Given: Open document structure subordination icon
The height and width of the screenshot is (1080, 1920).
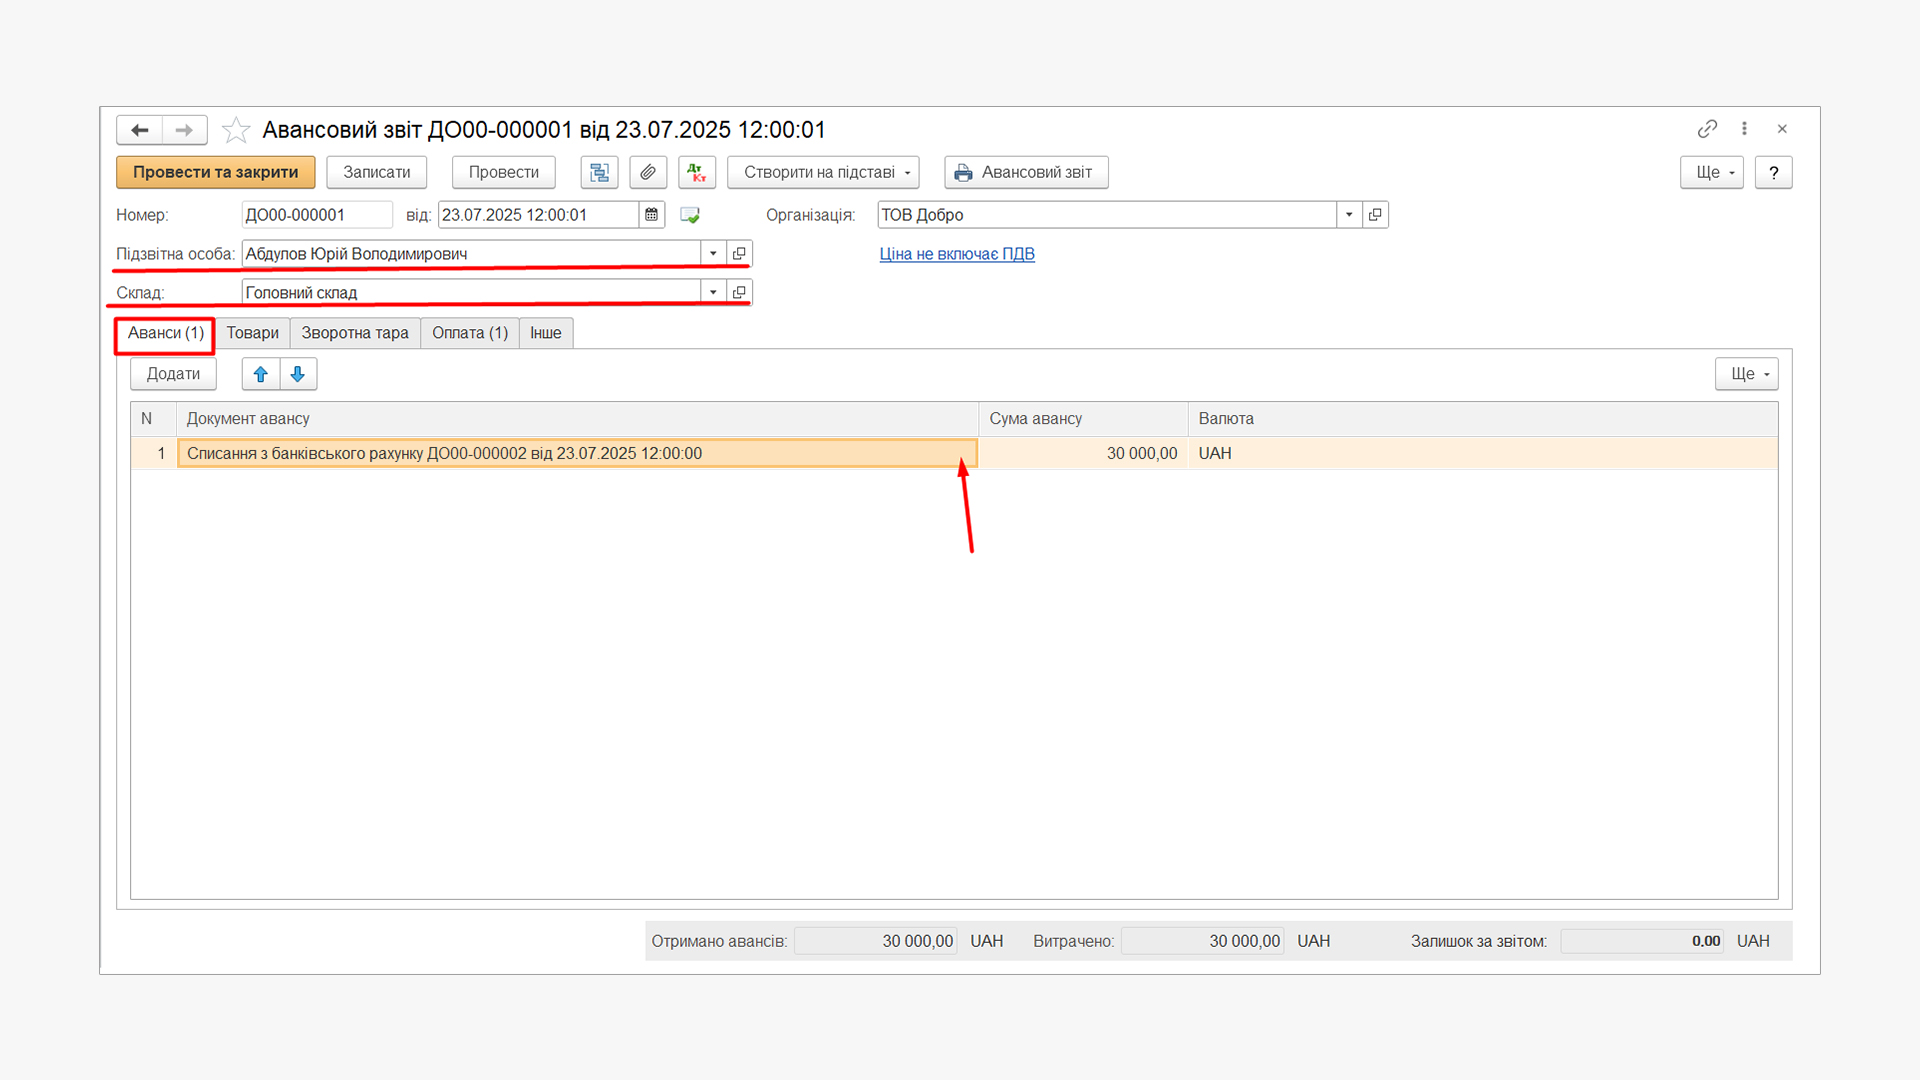Looking at the screenshot, I should (x=599, y=172).
